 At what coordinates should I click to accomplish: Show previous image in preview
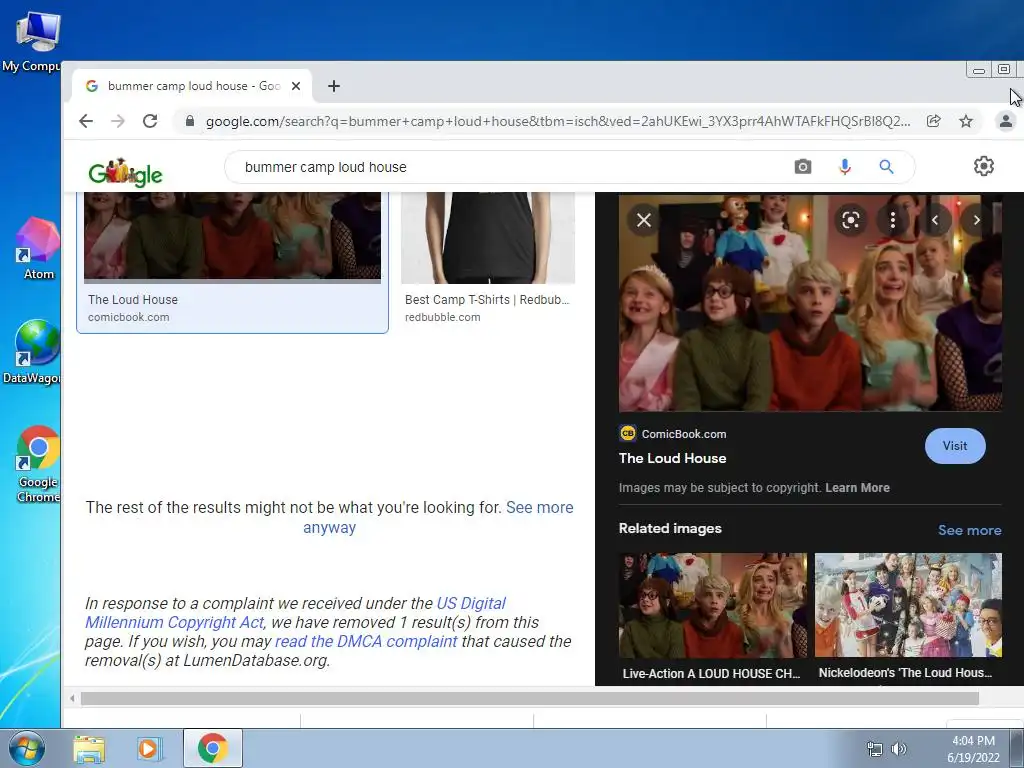coord(935,220)
